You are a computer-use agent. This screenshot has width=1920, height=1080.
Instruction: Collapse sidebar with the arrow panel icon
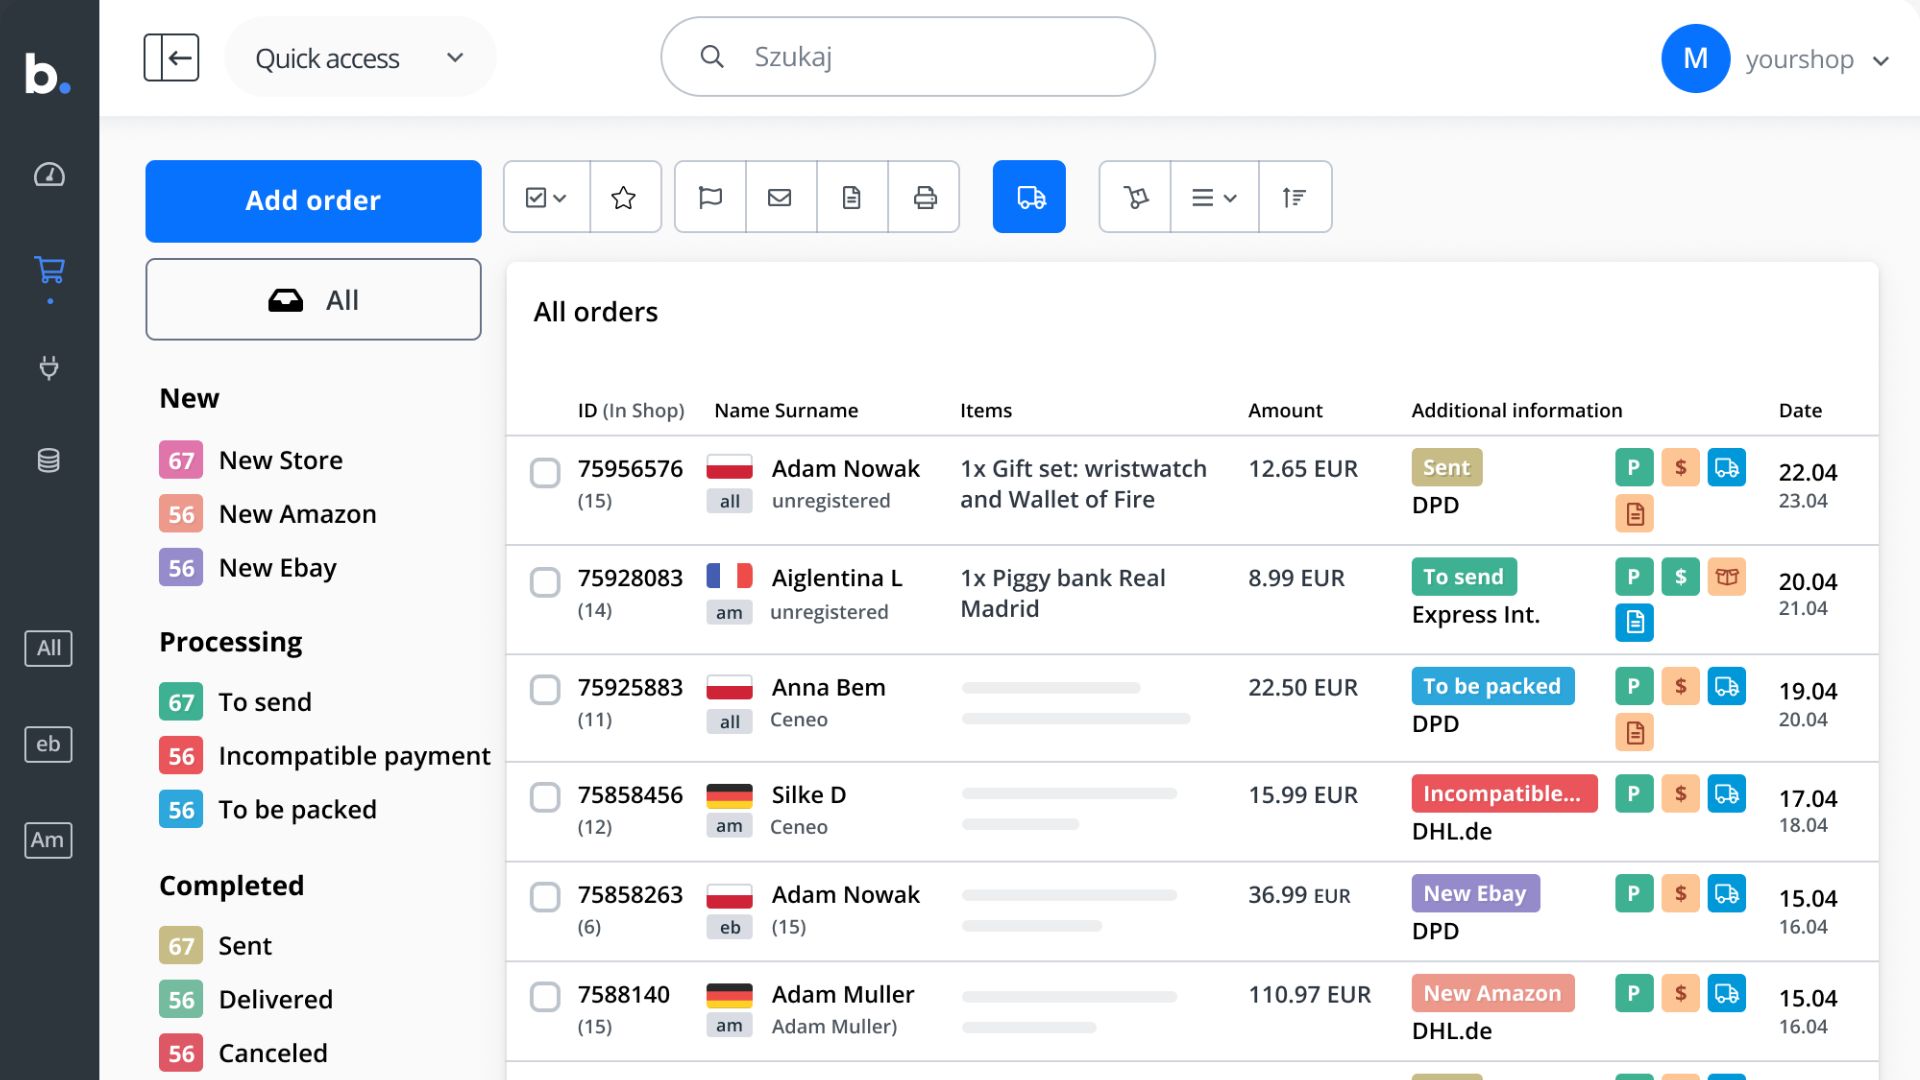tap(171, 57)
